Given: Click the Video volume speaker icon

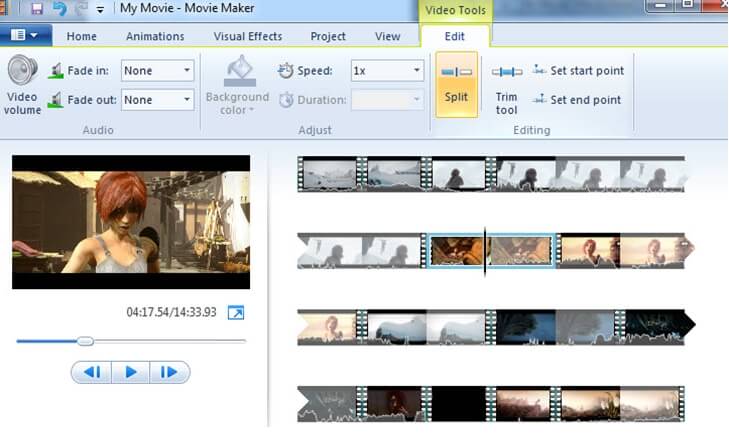Looking at the screenshot, I should click(x=22, y=70).
